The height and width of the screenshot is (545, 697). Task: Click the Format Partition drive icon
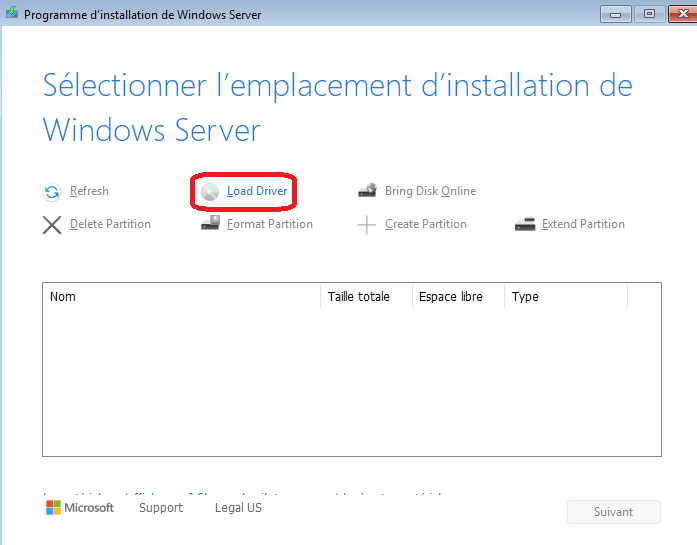[x=210, y=223]
